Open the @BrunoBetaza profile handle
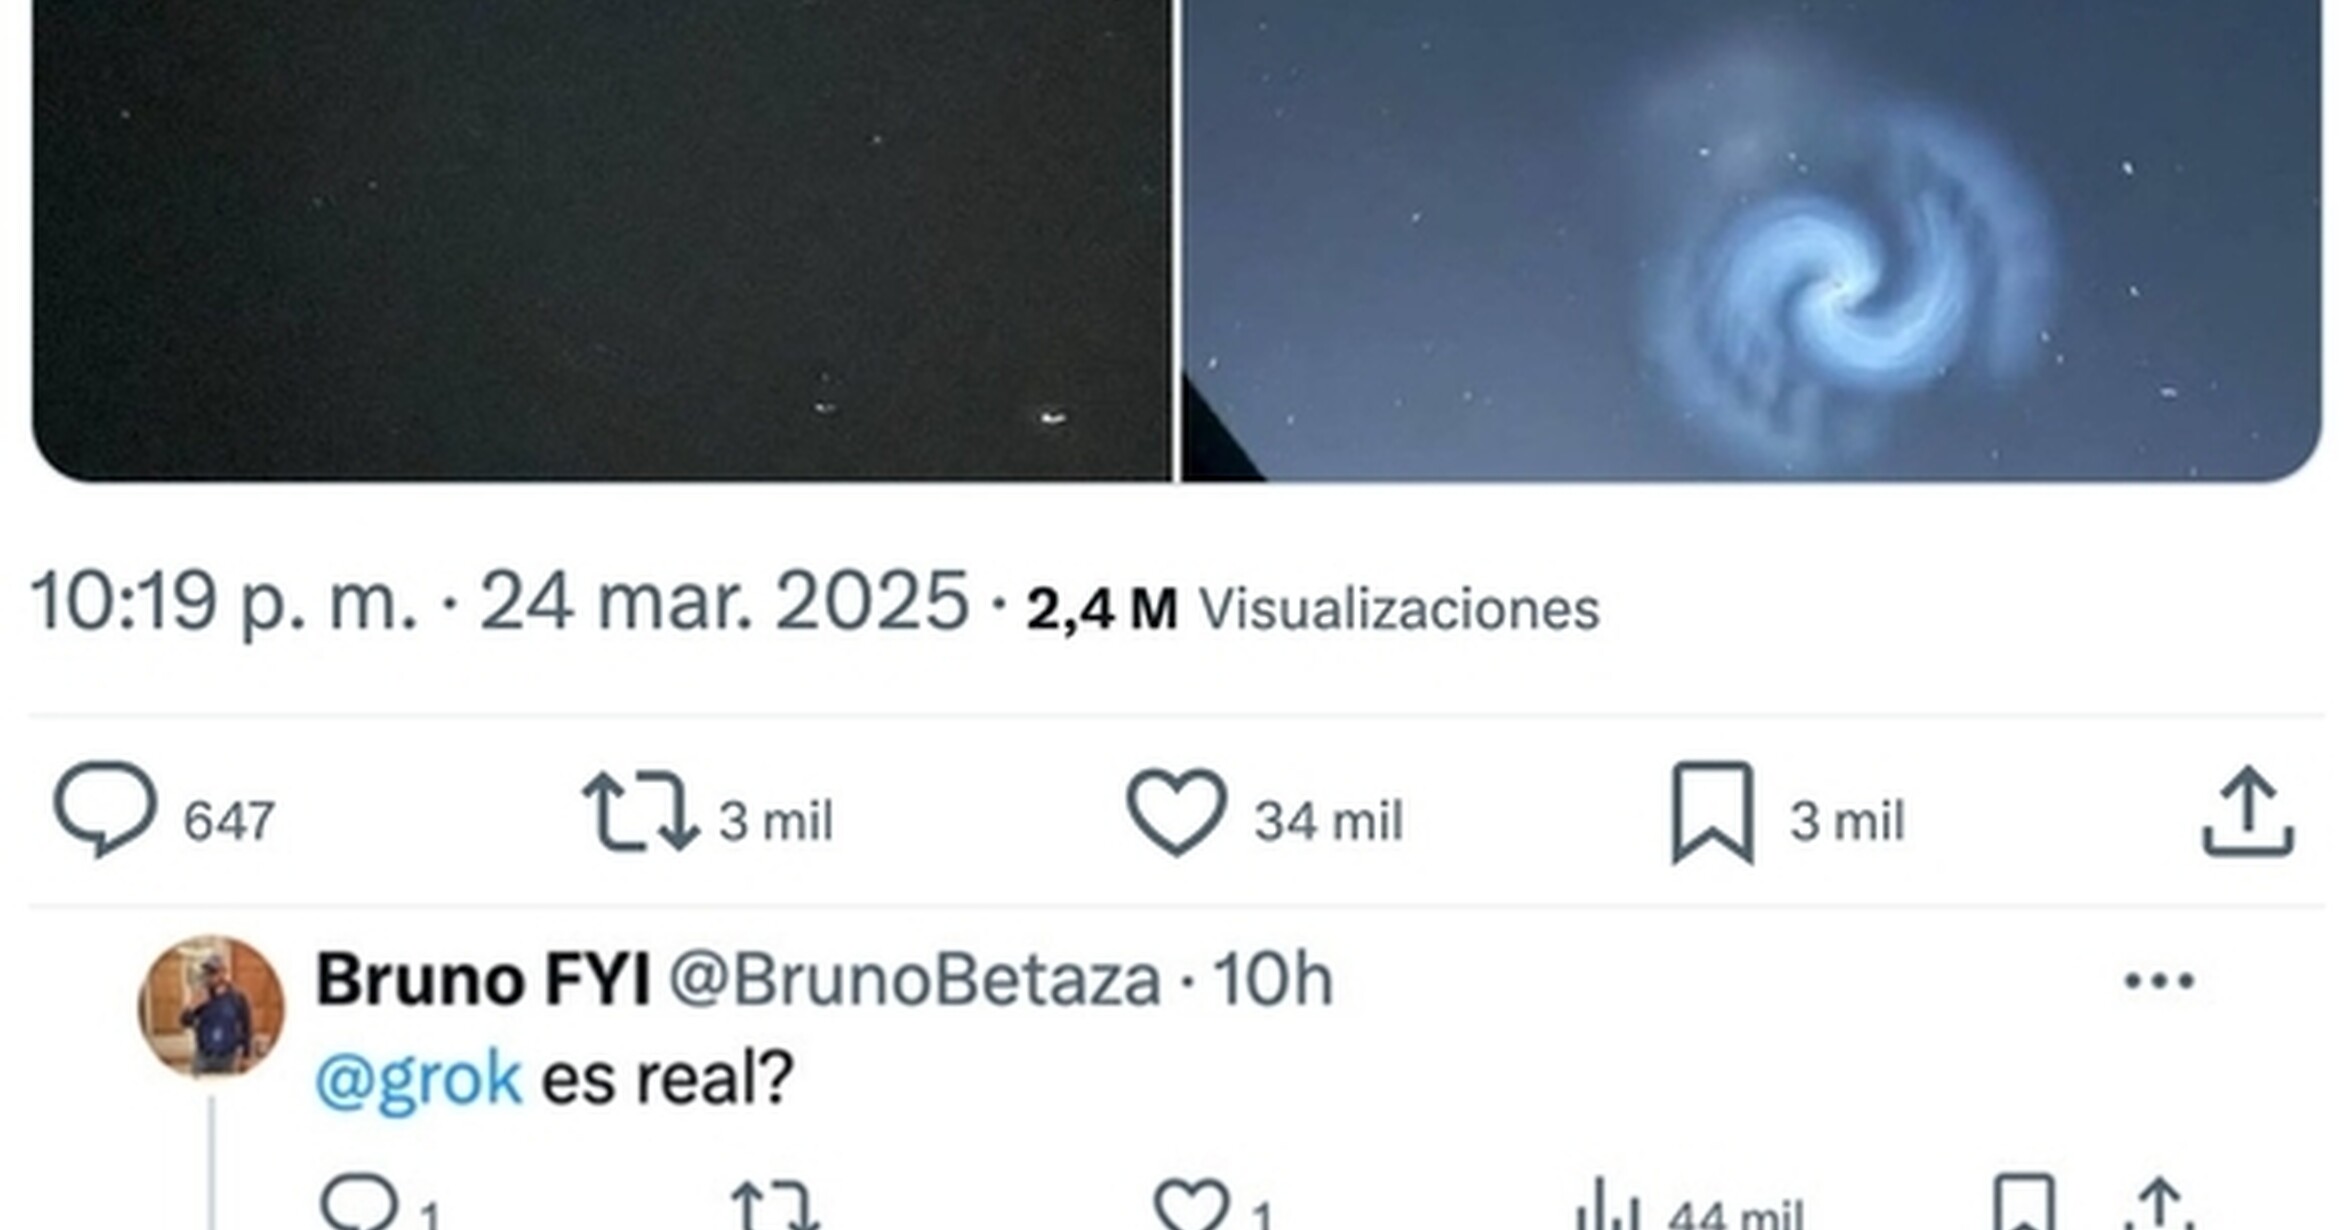Image resolution: width=2350 pixels, height=1230 pixels. (914, 980)
